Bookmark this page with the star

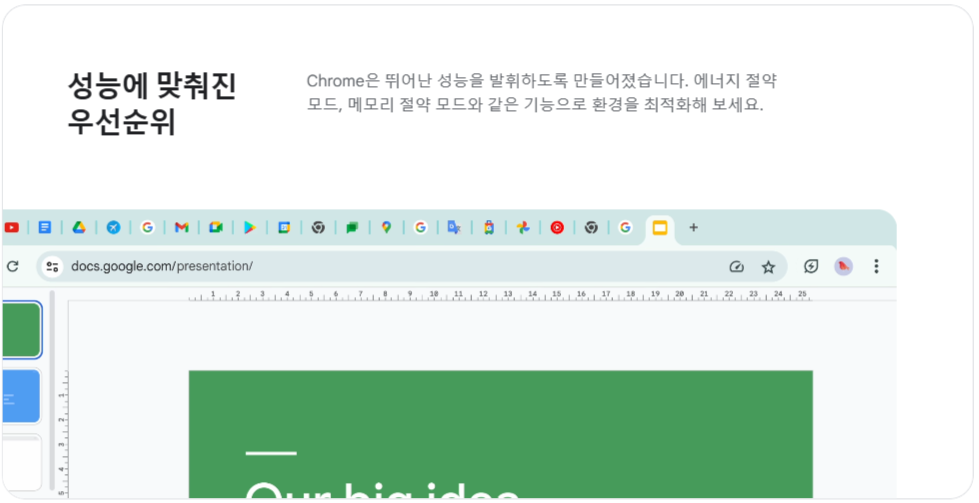pyautogui.click(x=768, y=267)
